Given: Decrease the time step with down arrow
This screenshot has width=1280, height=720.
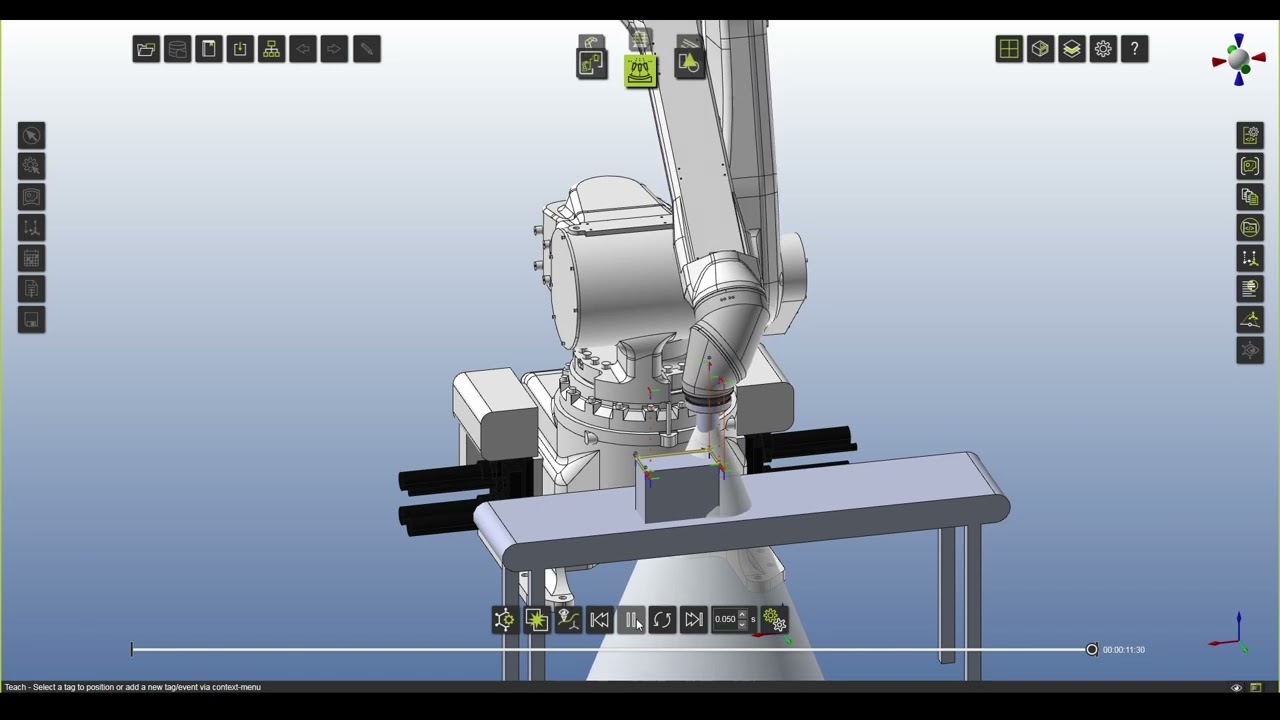Looking at the screenshot, I should tap(742, 625).
